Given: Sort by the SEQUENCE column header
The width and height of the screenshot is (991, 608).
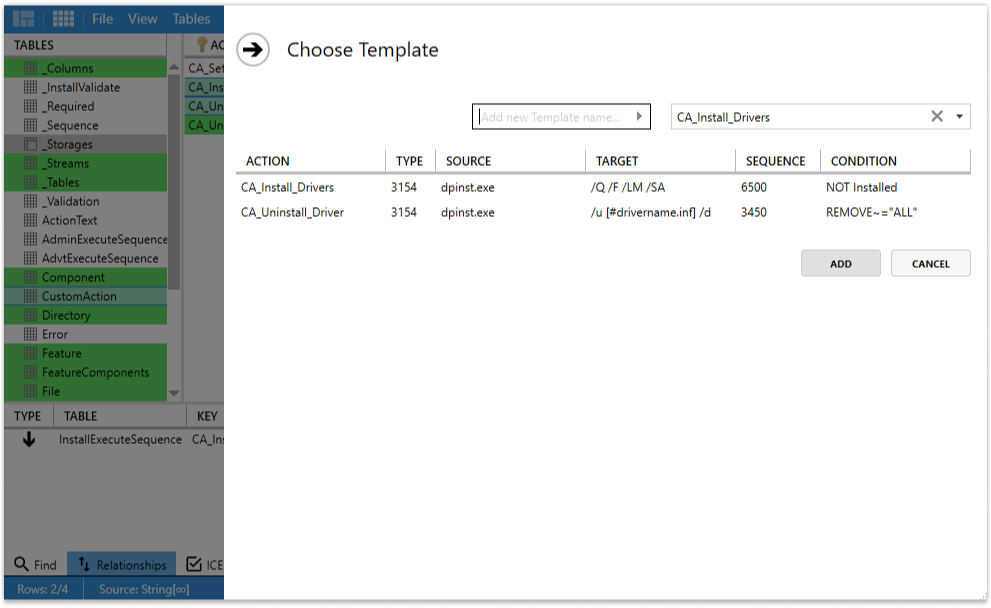Looking at the screenshot, I should pos(775,161).
